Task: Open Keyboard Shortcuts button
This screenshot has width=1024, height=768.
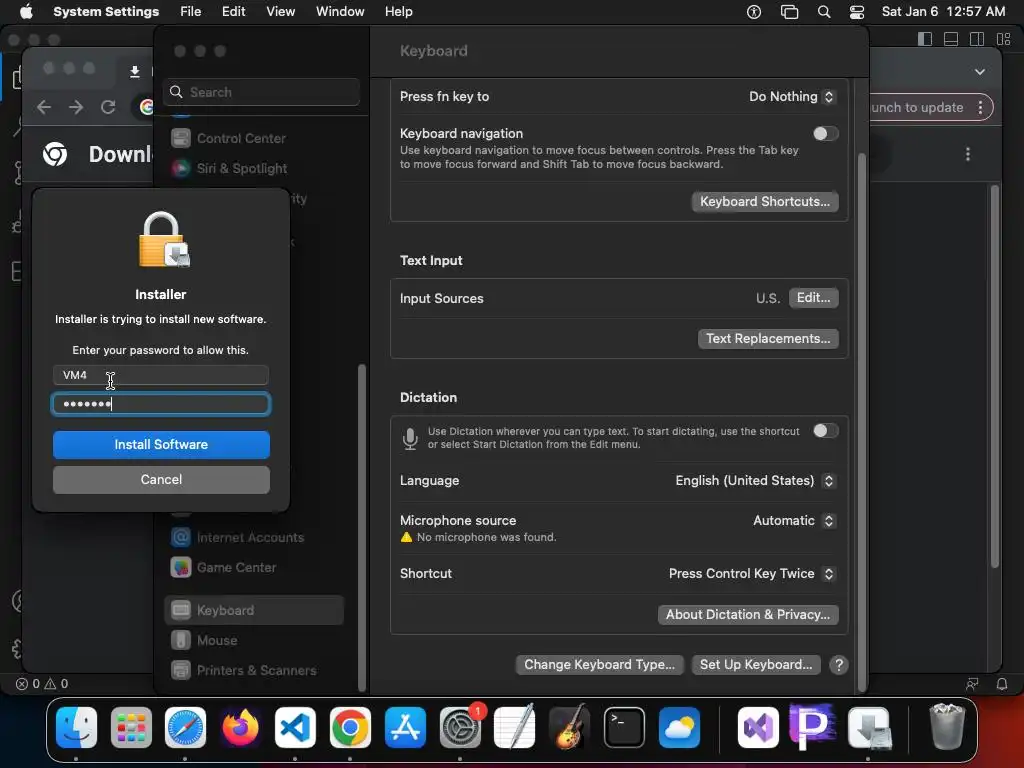Action: (x=765, y=202)
